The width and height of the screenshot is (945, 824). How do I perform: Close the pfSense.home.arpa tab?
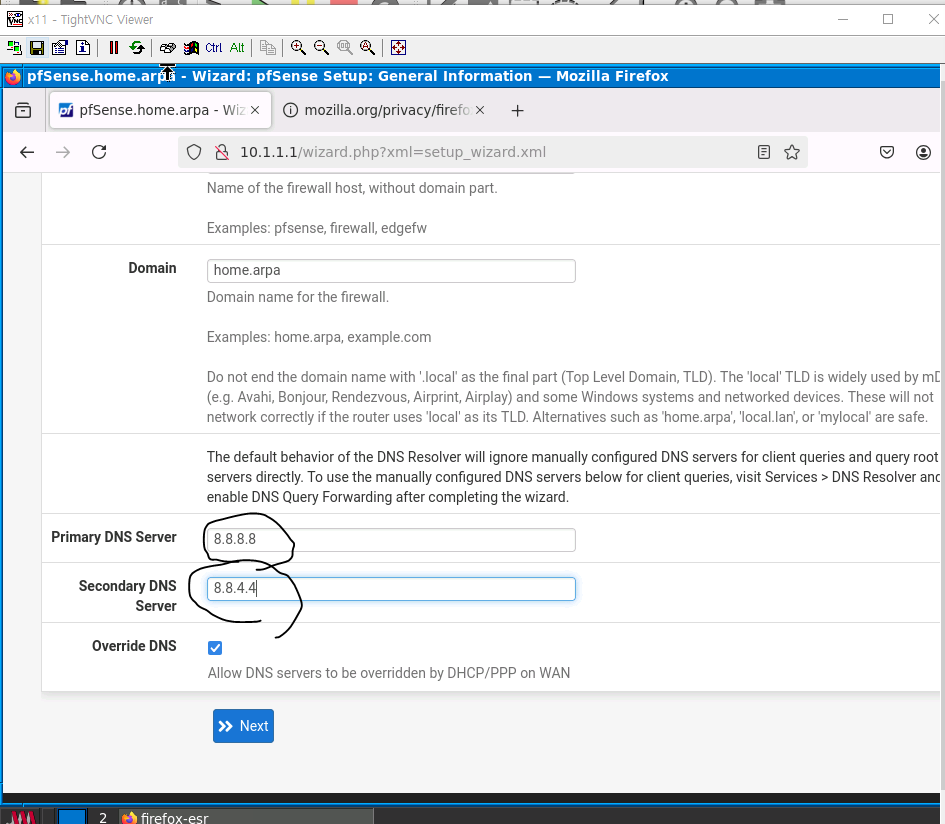(x=255, y=110)
